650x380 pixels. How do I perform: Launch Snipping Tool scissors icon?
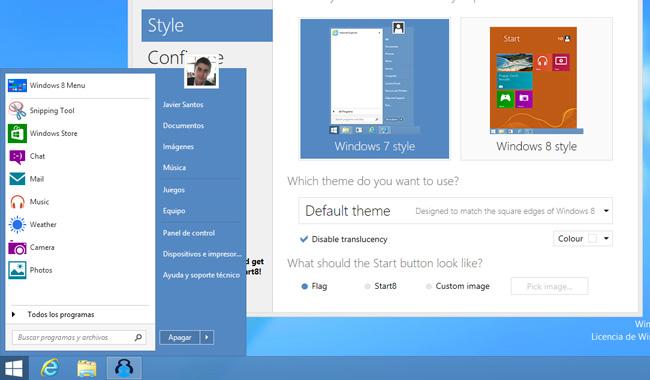point(17,111)
